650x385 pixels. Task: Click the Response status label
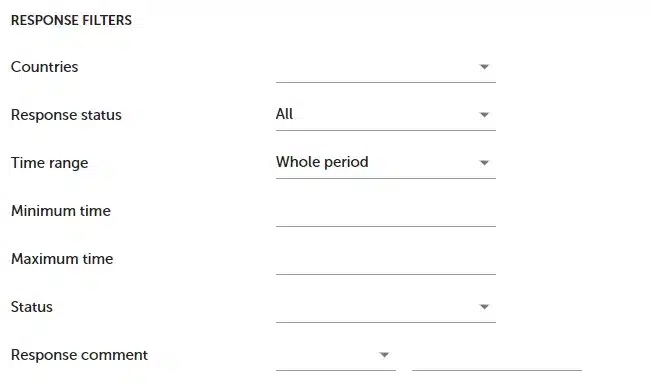[66, 115]
